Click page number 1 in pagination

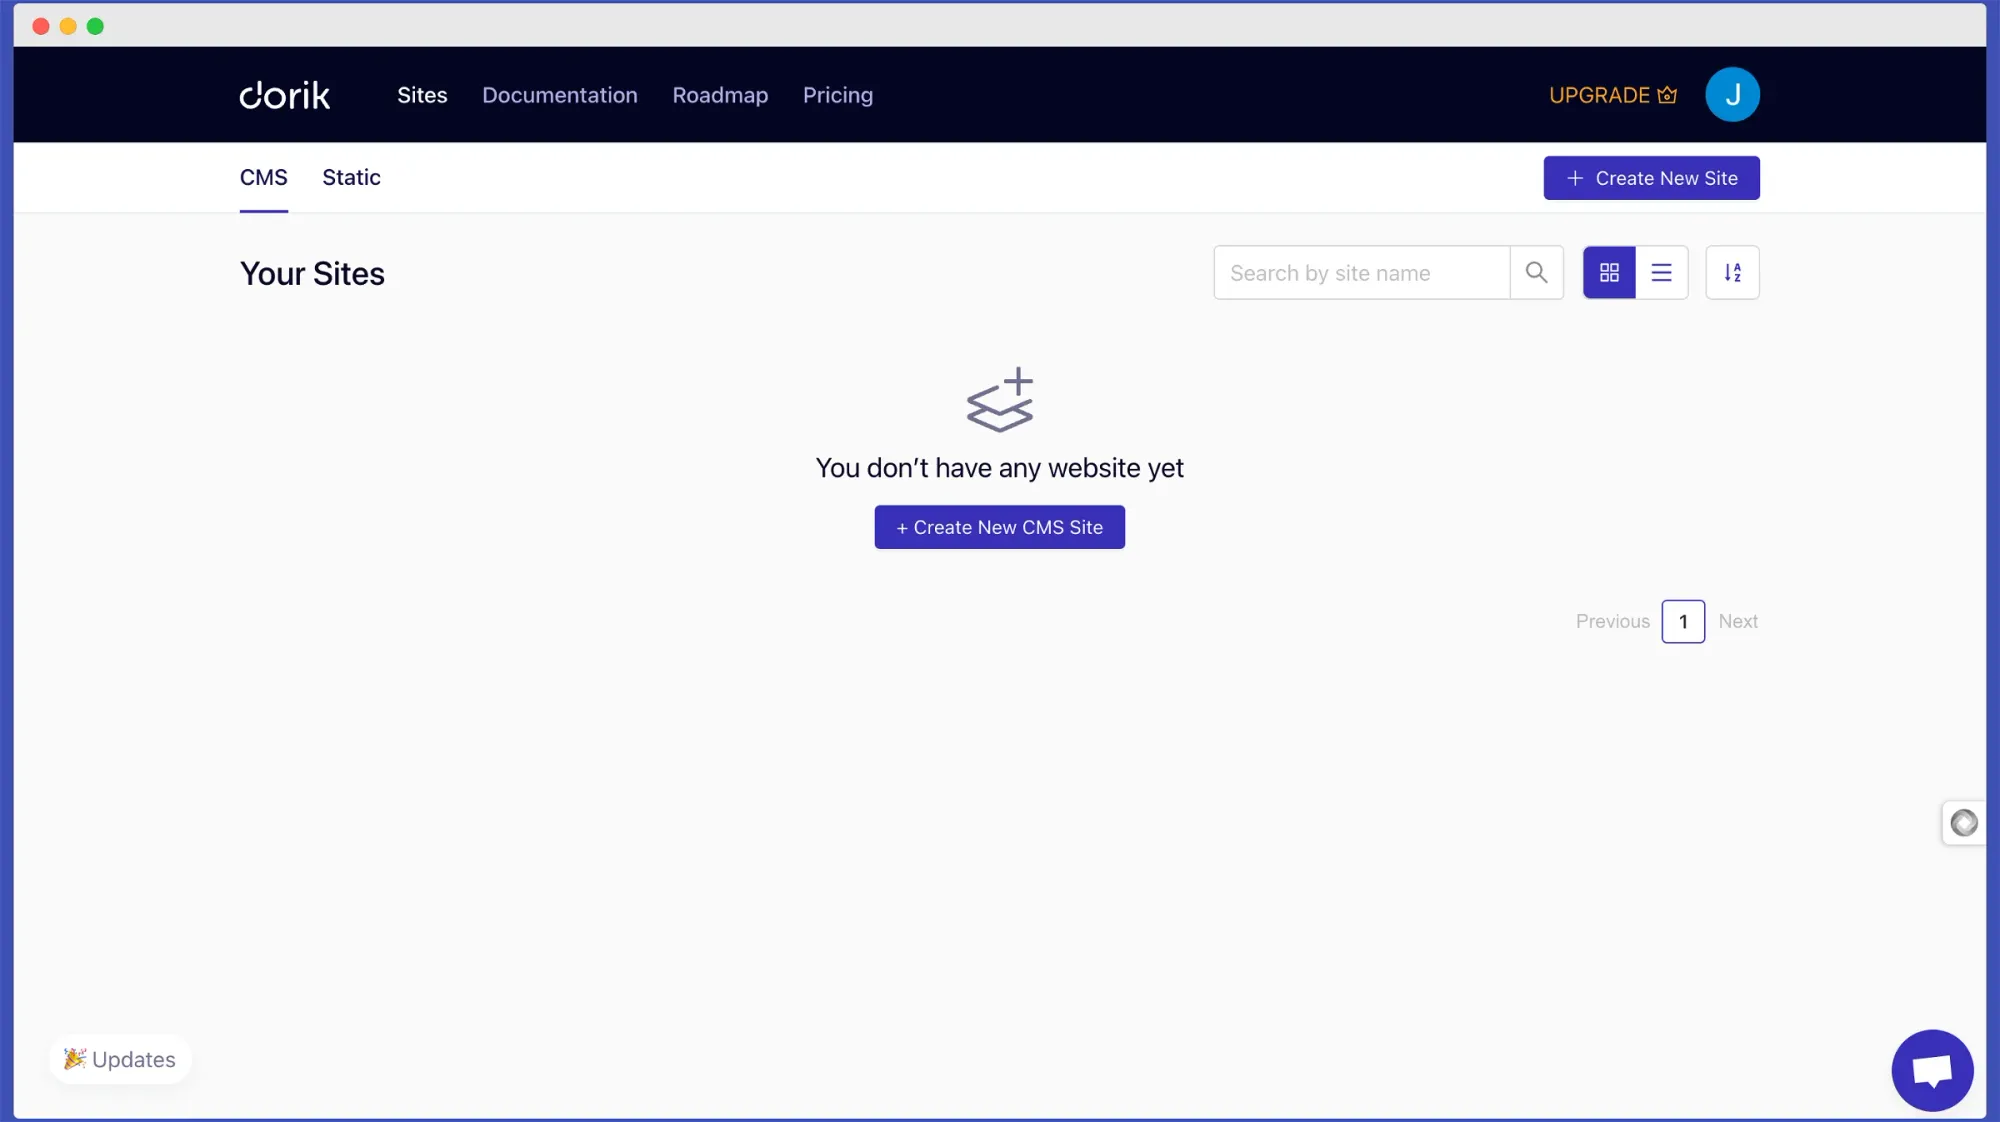tap(1683, 621)
